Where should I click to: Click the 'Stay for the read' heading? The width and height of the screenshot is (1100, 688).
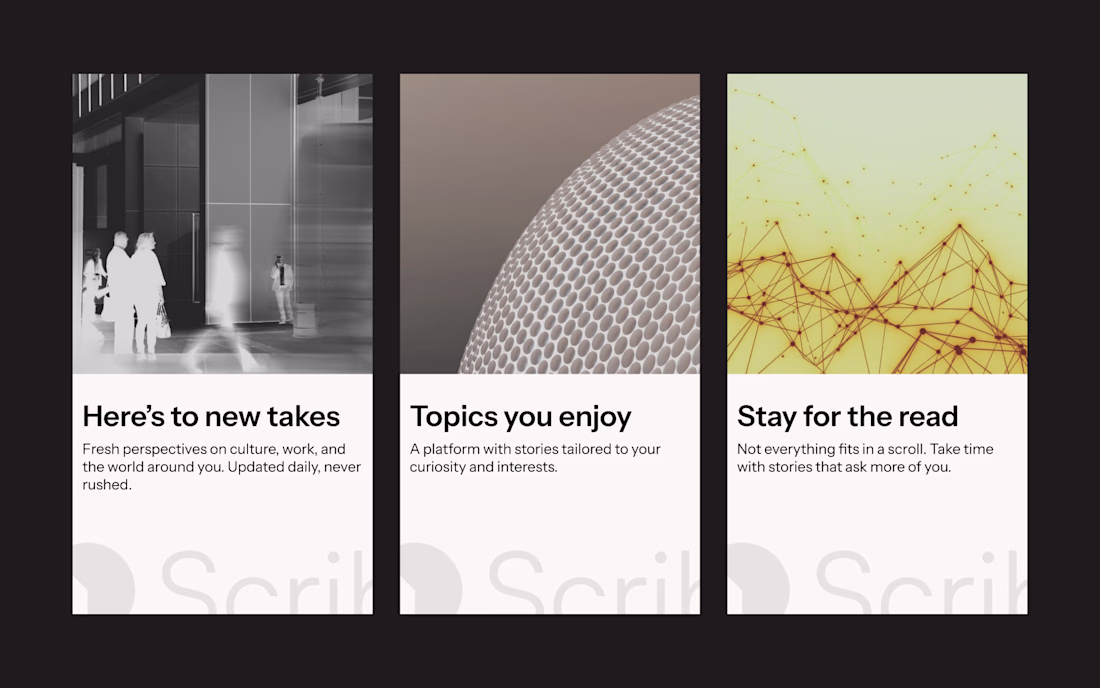847,417
